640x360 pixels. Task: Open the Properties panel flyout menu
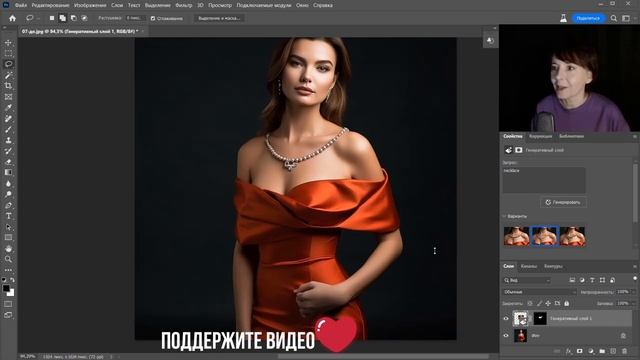(x=635, y=136)
